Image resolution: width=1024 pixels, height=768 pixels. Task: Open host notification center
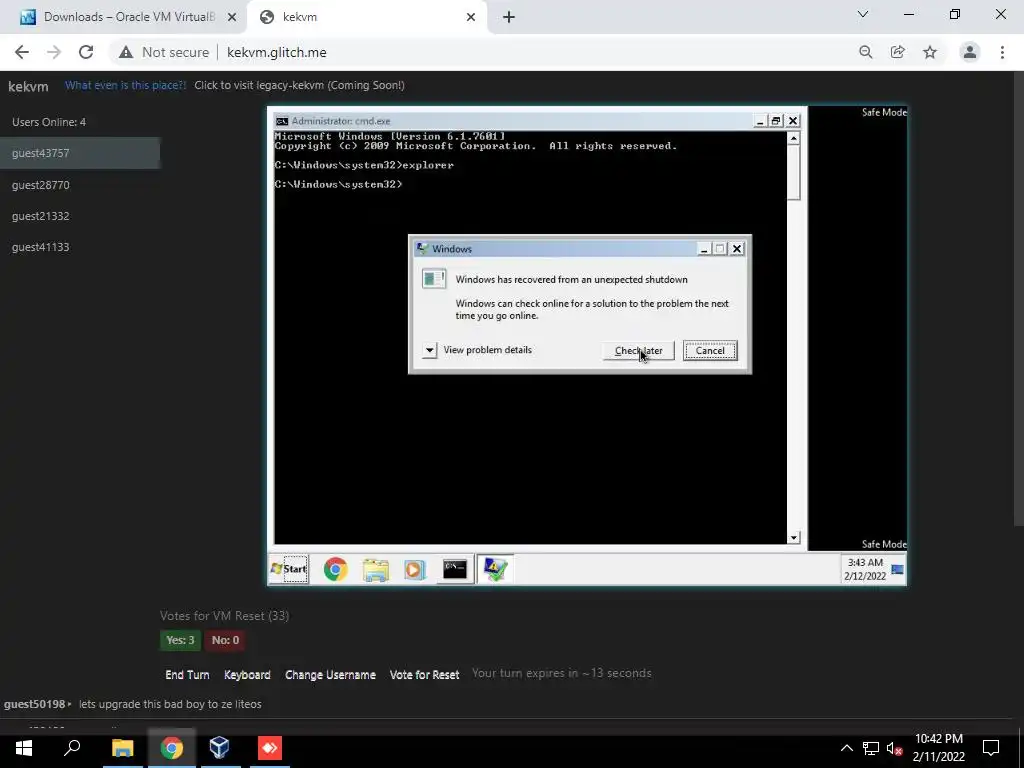tap(991, 748)
